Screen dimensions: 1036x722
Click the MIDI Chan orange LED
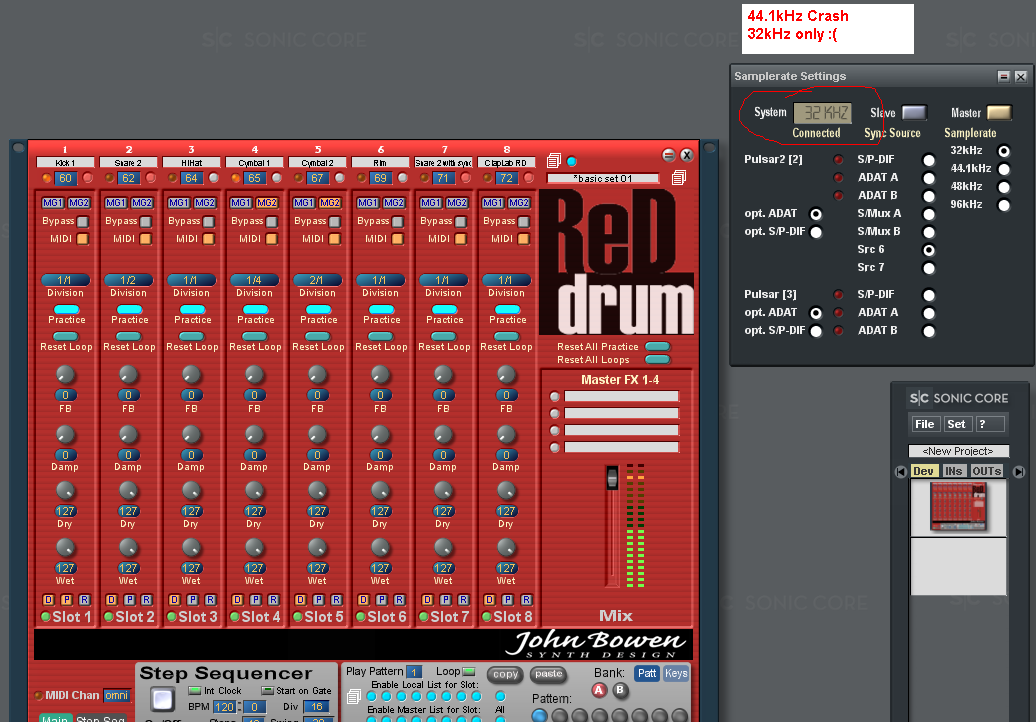(x=38, y=696)
